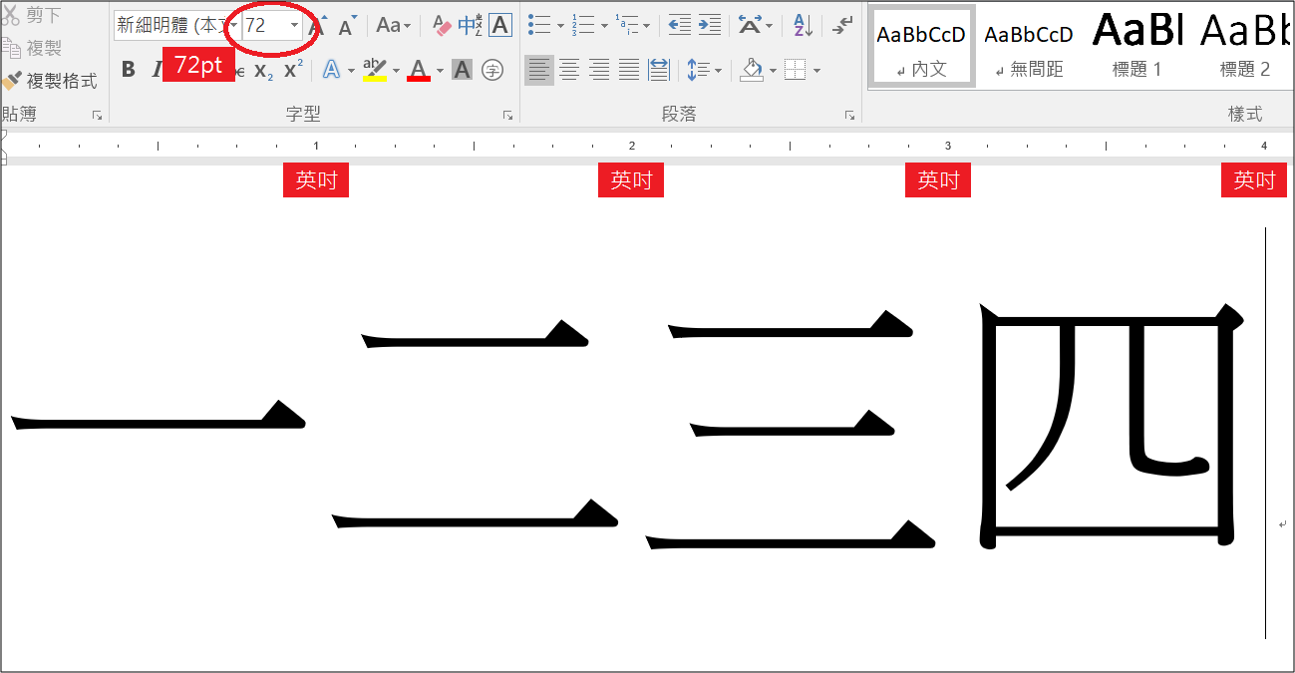The height and width of the screenshot is (673, 1295).
Task: Decrease paragraph indent
Action: coord(680,26)
